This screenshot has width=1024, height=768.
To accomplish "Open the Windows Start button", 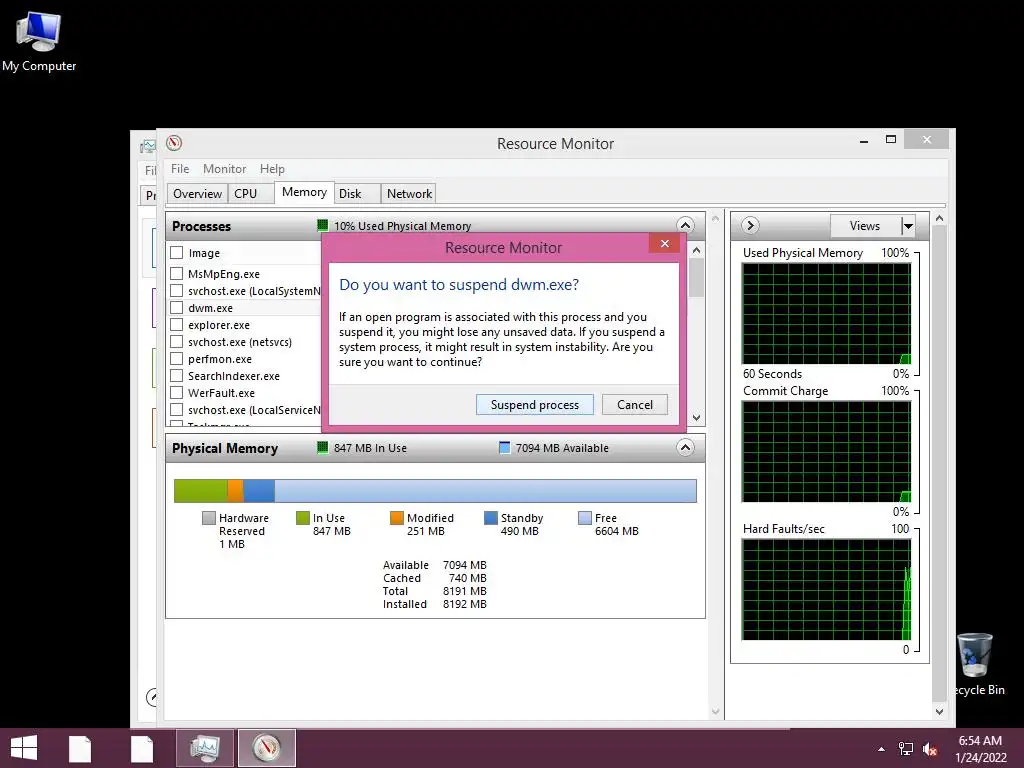I will (x=24, y=748).
